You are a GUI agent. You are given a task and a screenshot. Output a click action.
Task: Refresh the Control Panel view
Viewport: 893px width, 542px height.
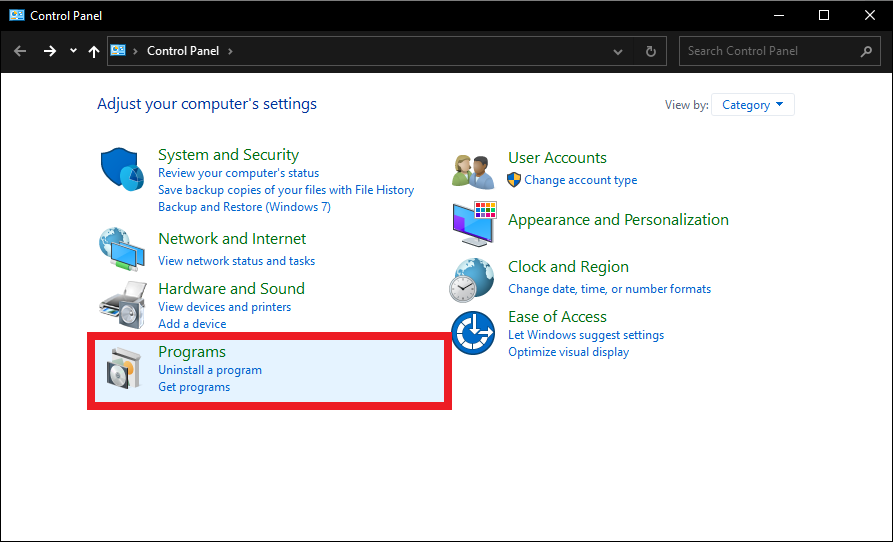[651, 51]
